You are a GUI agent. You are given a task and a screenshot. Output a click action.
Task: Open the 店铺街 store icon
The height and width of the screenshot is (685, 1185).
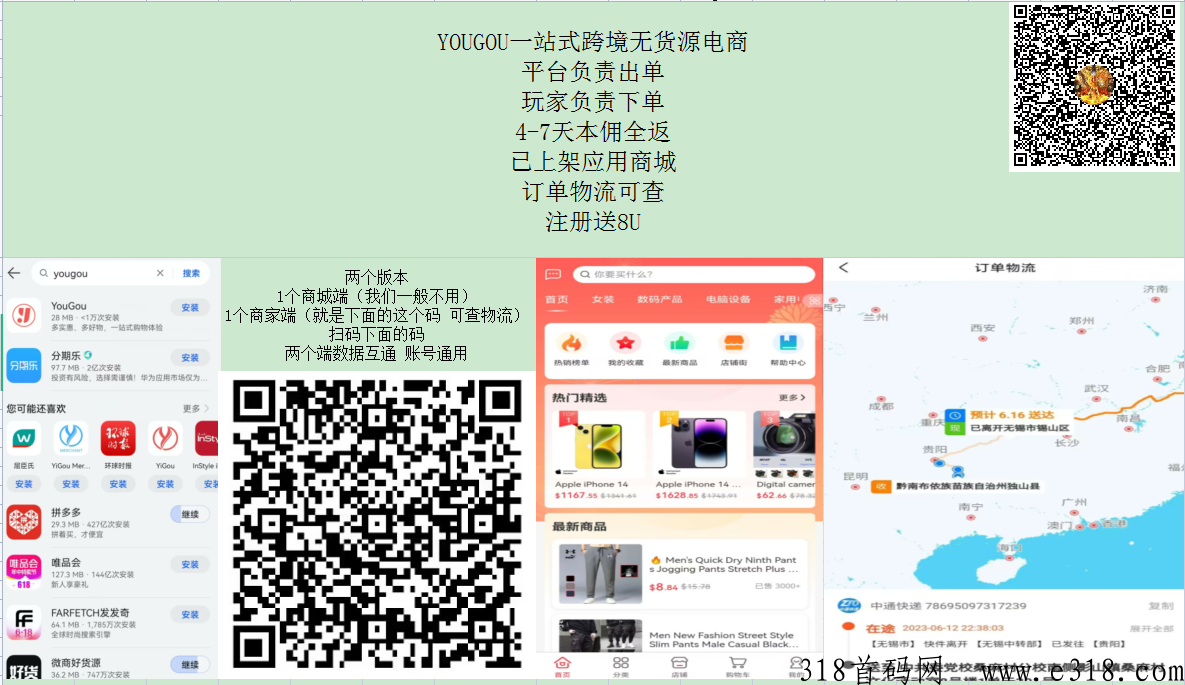click(733, 344)
